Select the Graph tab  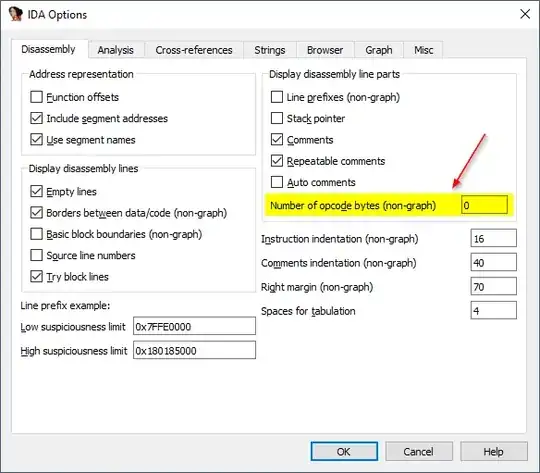pos(378,50)
